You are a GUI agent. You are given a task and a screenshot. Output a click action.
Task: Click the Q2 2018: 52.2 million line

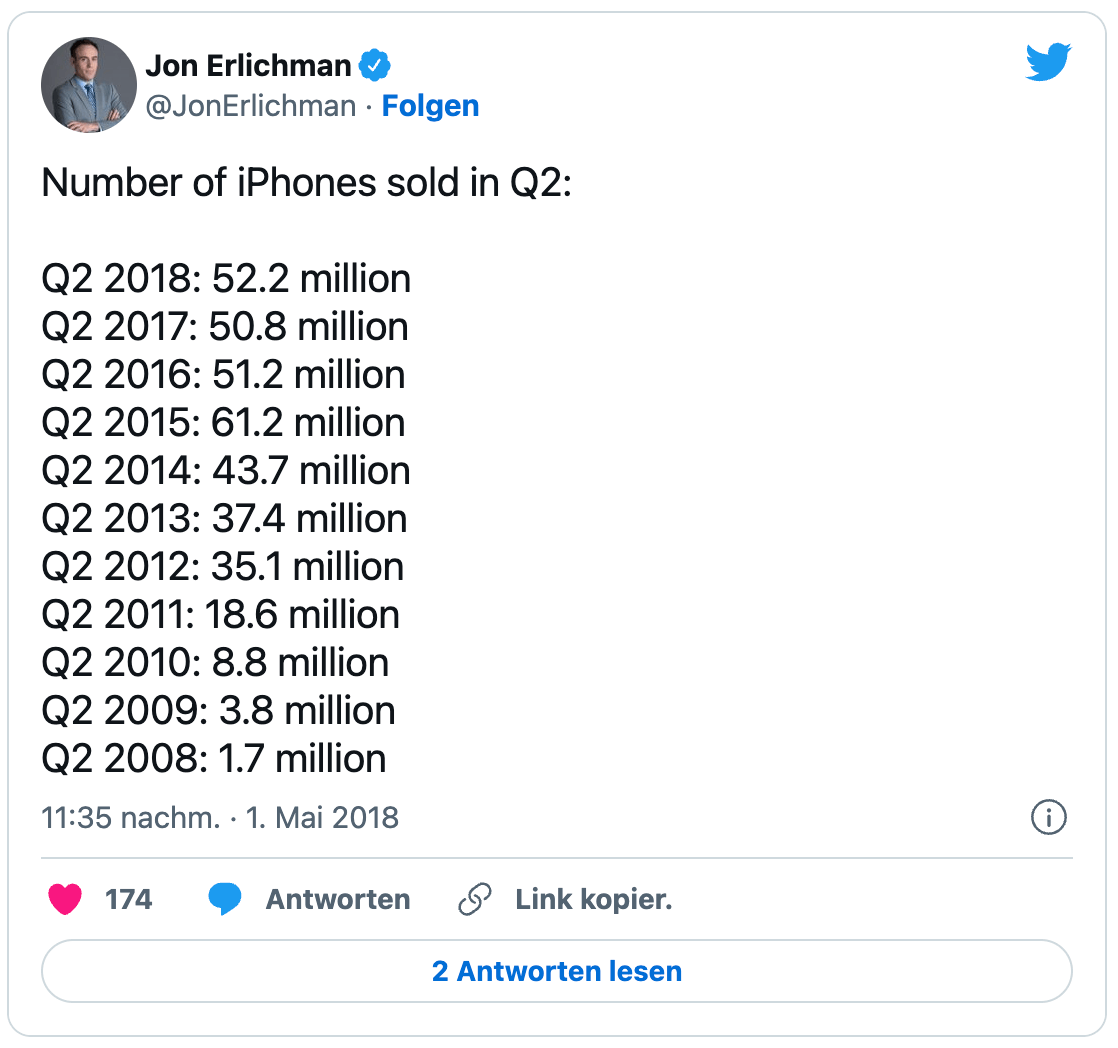[226, 278]
